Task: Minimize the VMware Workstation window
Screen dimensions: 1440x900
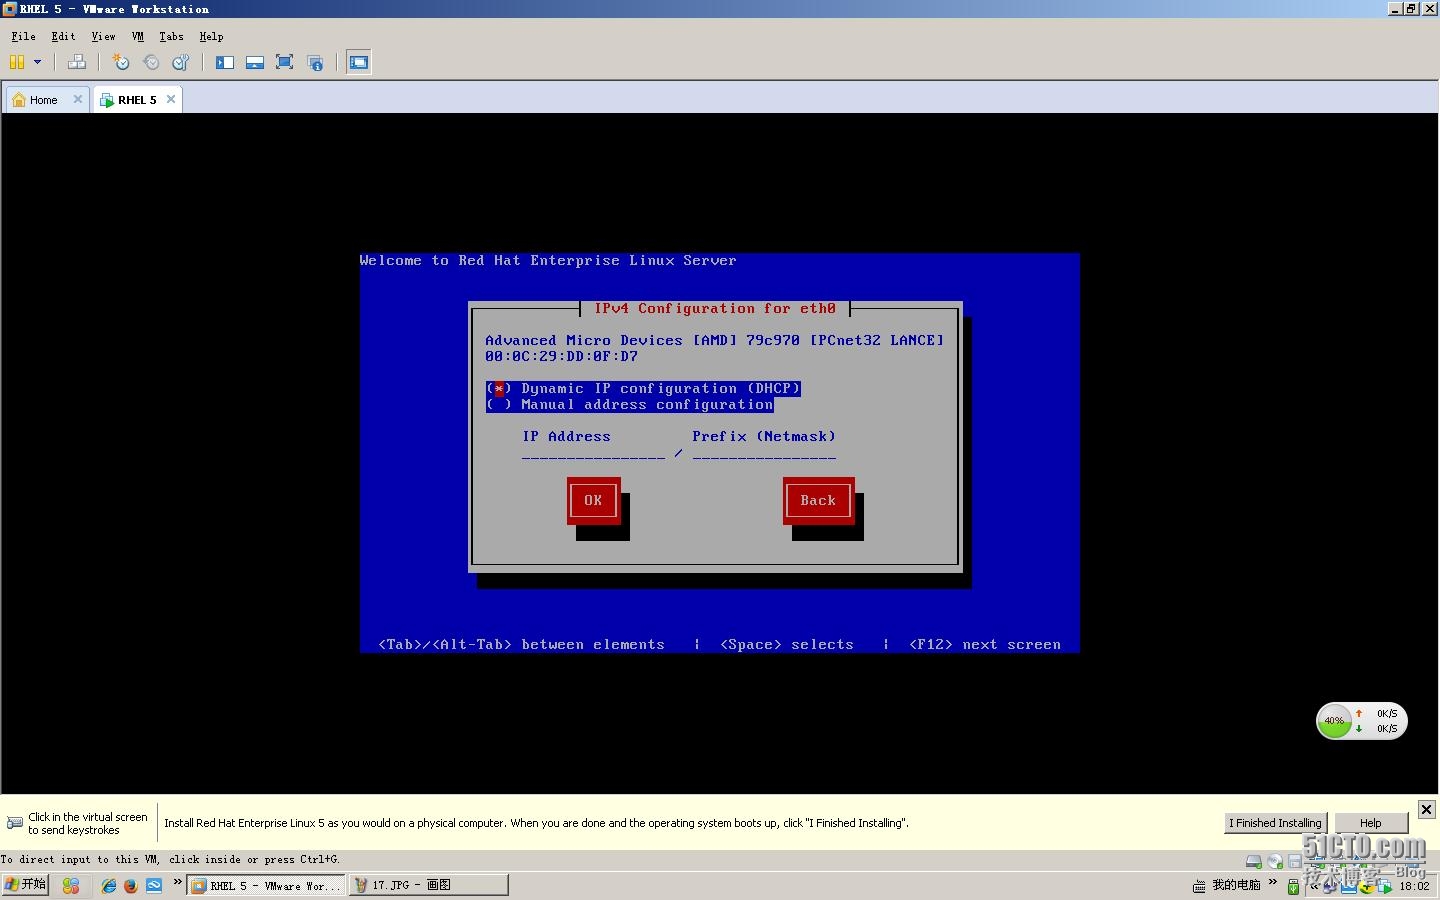Action: (1395, 8)
